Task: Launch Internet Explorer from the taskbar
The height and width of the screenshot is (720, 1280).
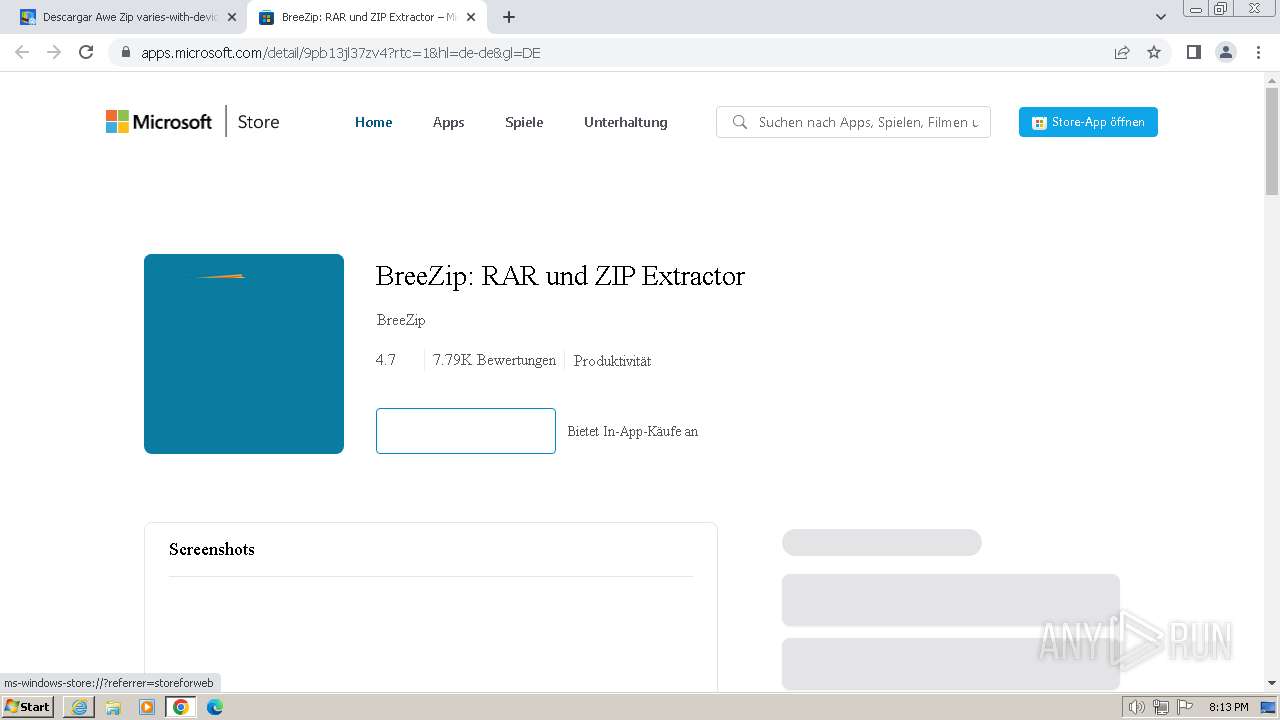Action: click(x=79, y=707)
